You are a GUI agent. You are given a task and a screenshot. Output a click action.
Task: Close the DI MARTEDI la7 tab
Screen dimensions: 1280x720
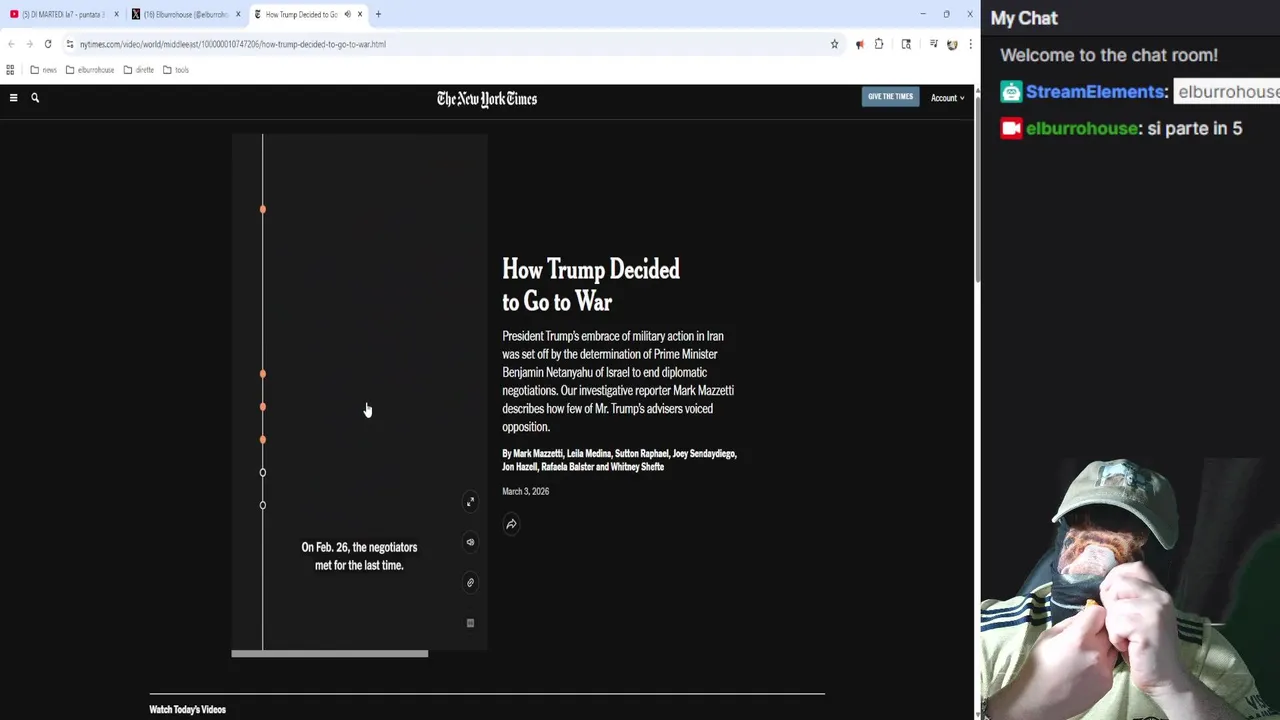[x=116, y=14]
